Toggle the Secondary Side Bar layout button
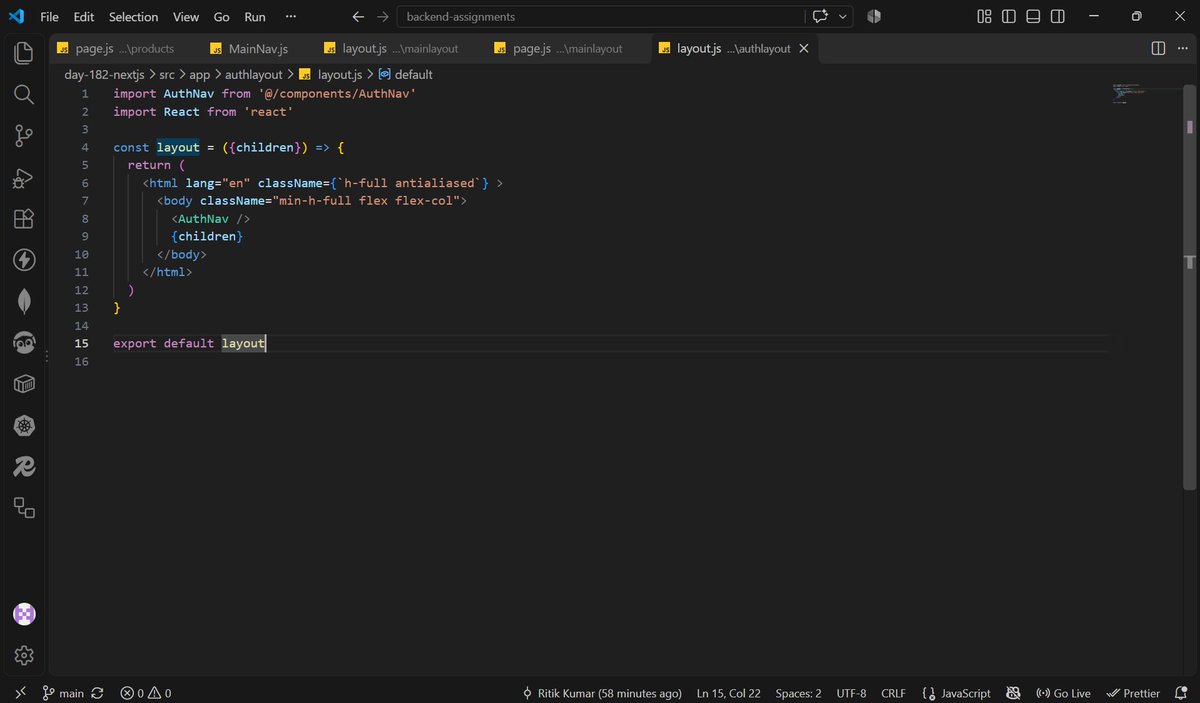Image resolution: width=1200 pixels, height=703 pixels. point(1058,16)
